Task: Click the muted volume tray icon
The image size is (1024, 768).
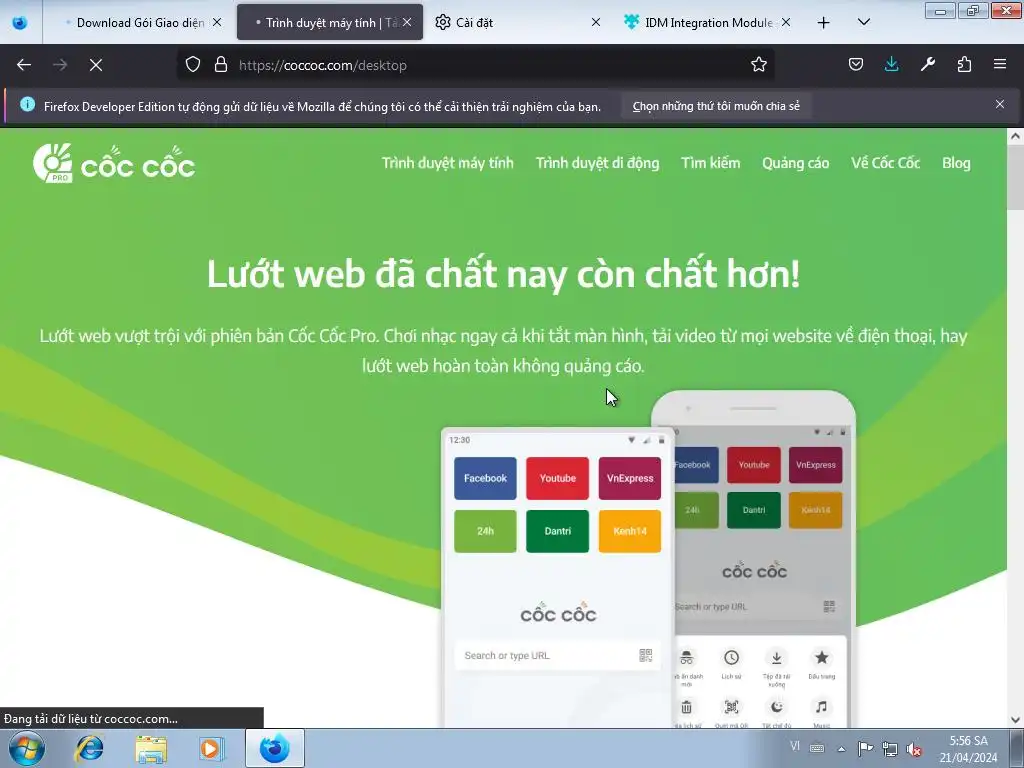Action: click(914, 749)
